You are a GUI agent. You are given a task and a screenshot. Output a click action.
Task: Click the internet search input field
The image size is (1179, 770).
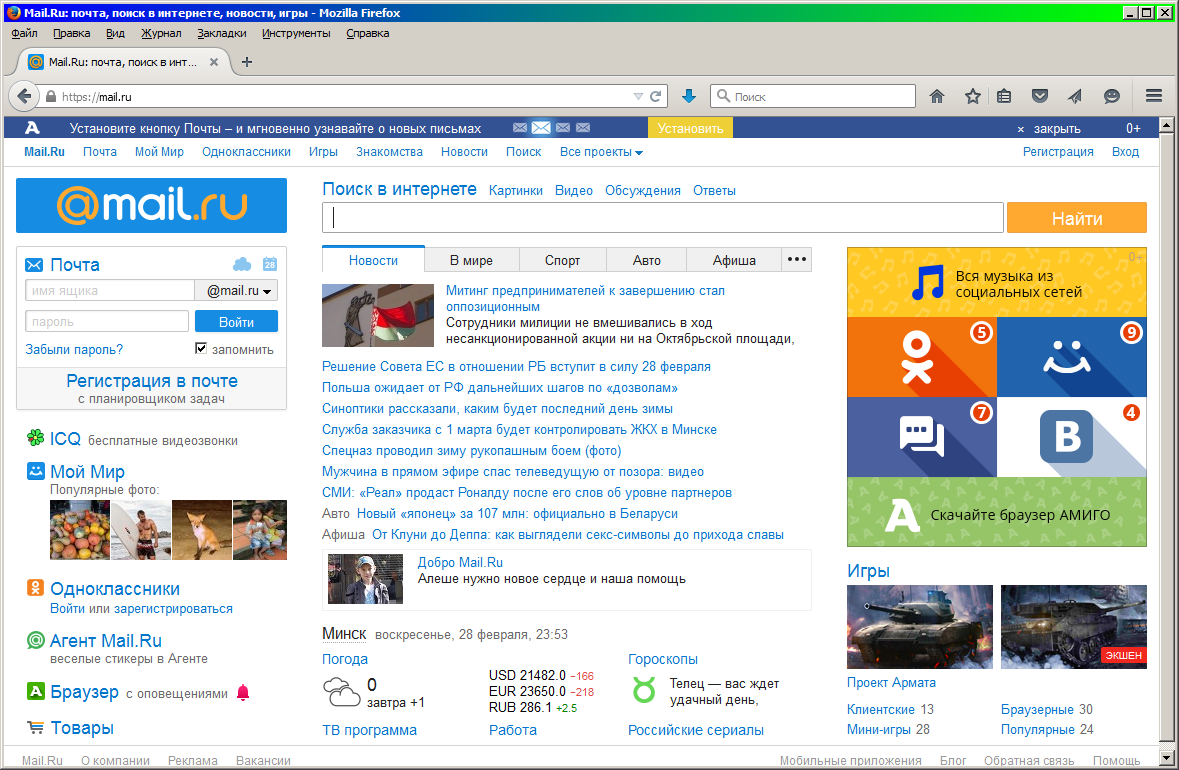(x=662, y=218)
